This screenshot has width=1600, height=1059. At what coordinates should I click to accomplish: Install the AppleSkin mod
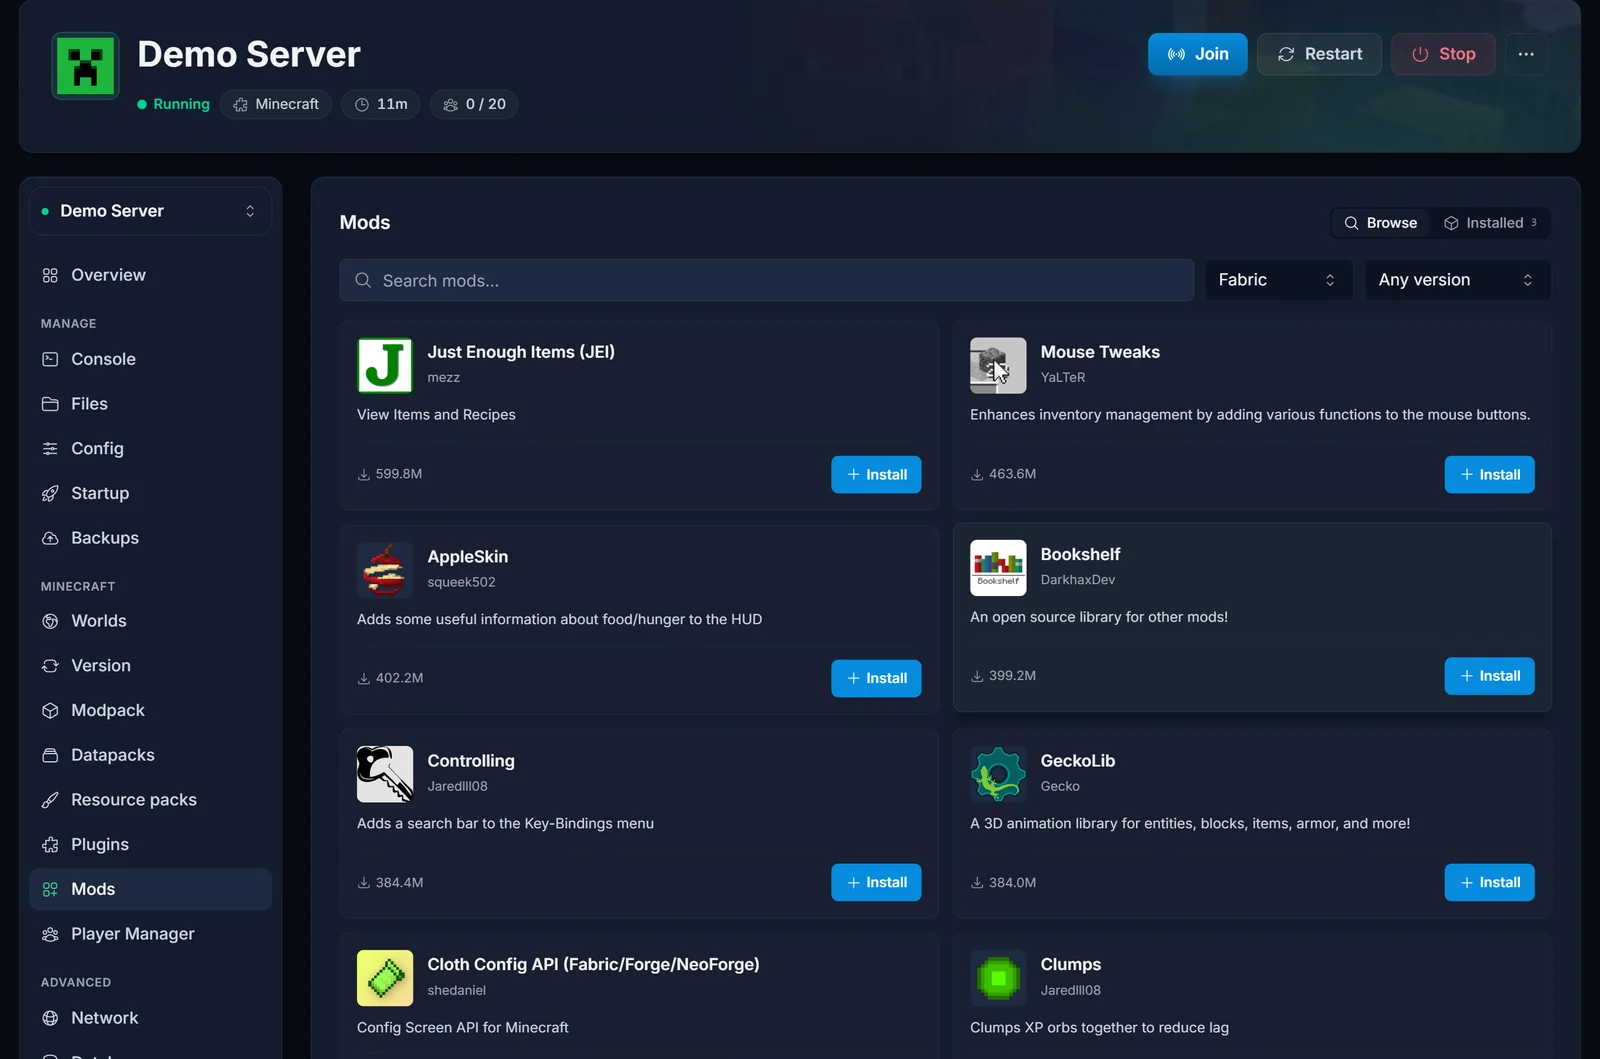tap(876, 679)
